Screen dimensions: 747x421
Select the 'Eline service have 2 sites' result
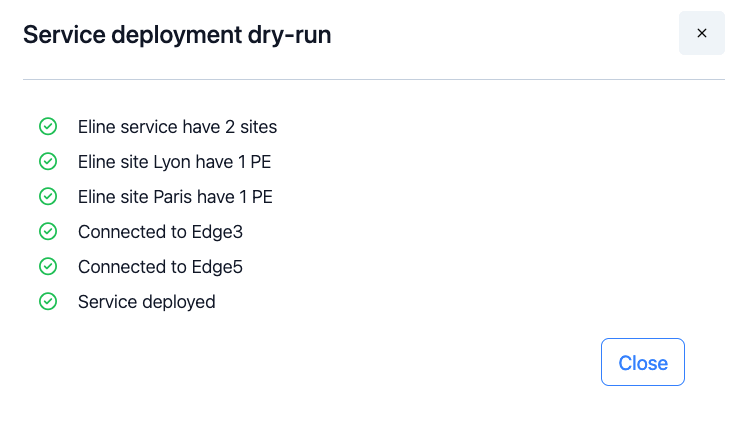point(177,127)
